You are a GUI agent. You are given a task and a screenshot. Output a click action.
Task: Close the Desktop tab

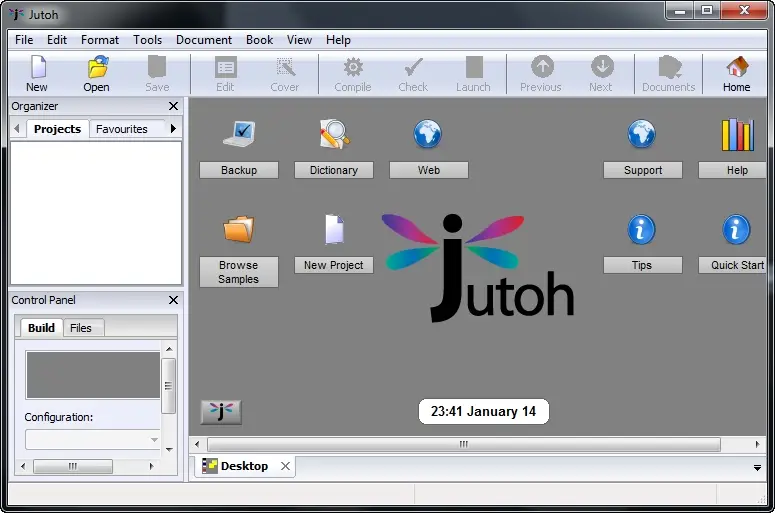(285, 466)
